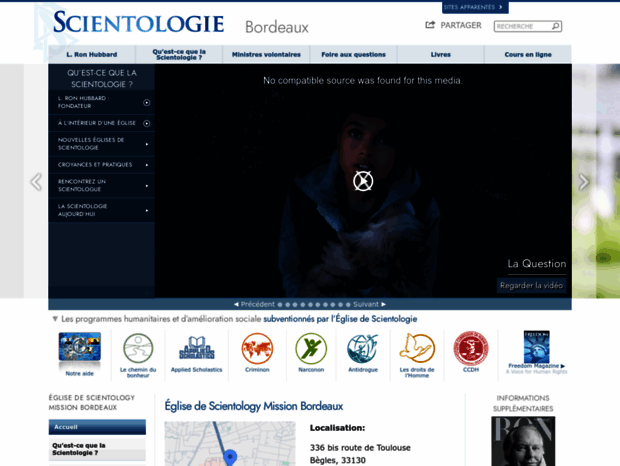Click the blue map location pin
This screenshot has height=466, width=620.
point(230,457)
